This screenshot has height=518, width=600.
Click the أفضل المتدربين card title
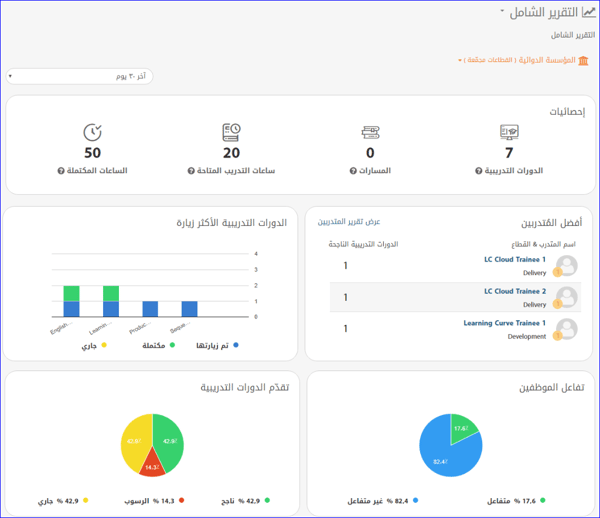(551, 223)
